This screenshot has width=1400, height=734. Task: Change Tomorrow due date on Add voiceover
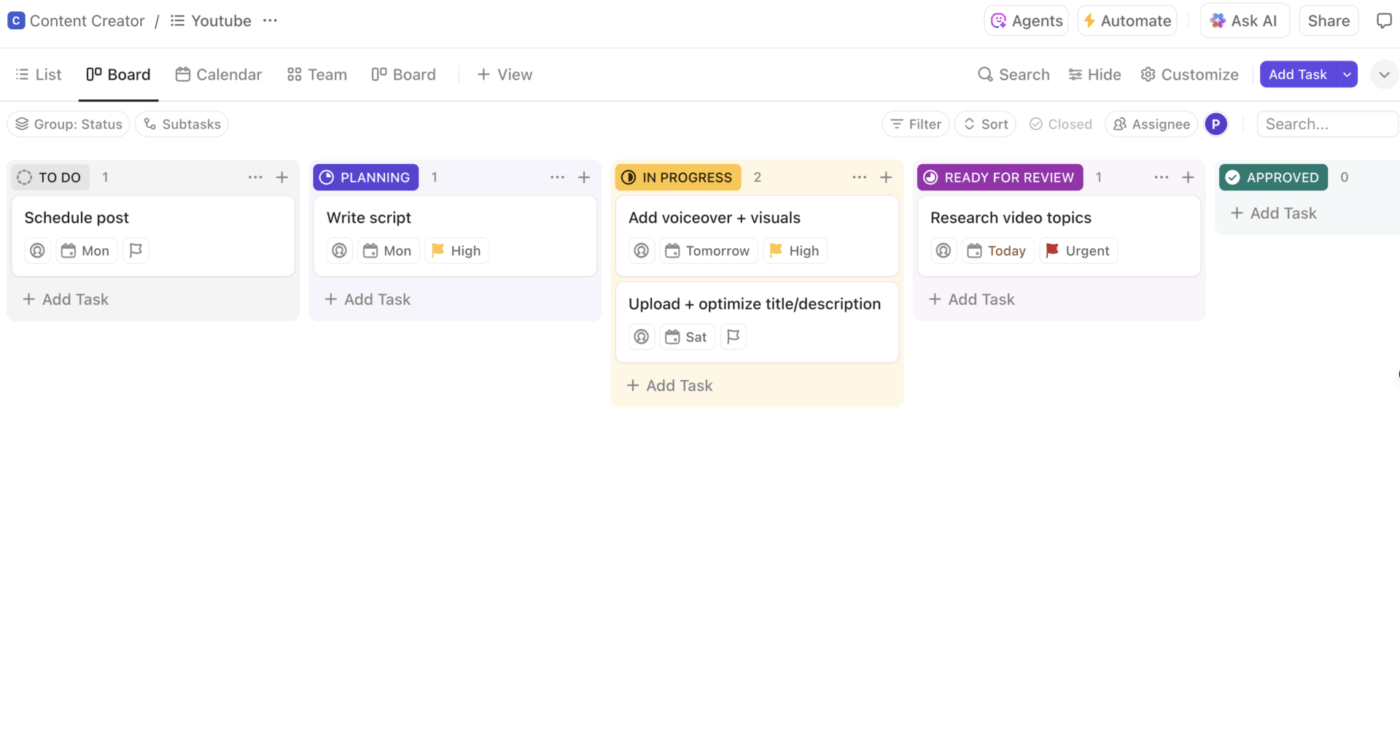click(708, 251)
